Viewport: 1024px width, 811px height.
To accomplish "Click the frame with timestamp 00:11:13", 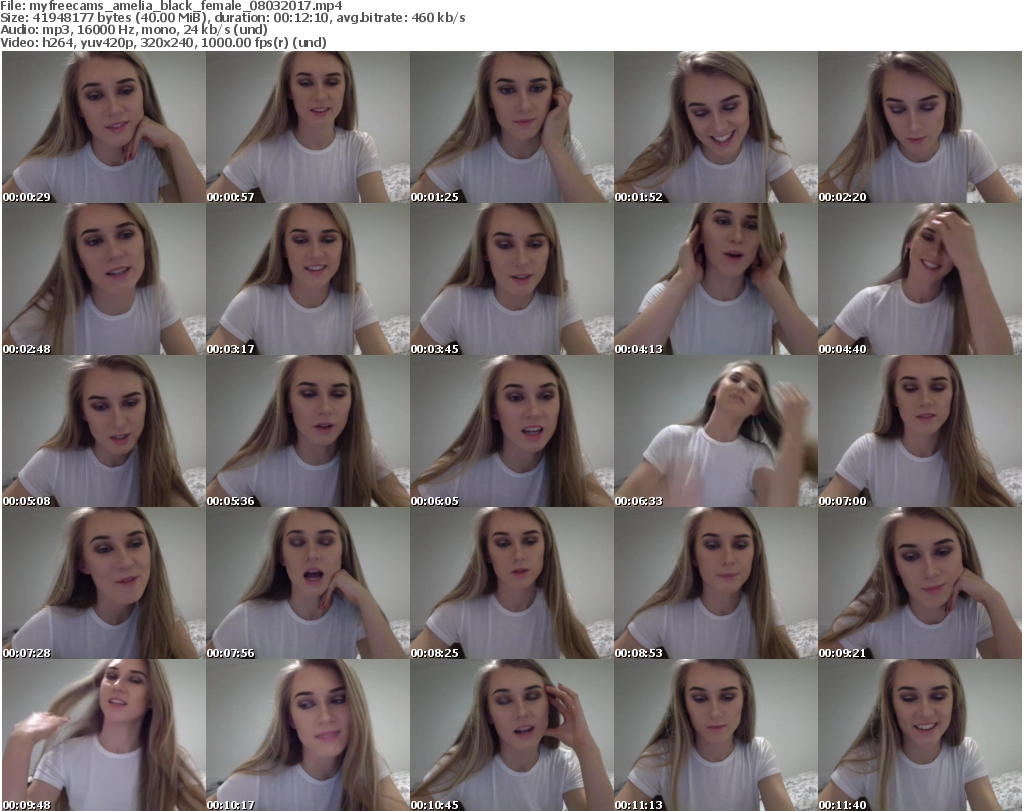I will coord(716,735).
